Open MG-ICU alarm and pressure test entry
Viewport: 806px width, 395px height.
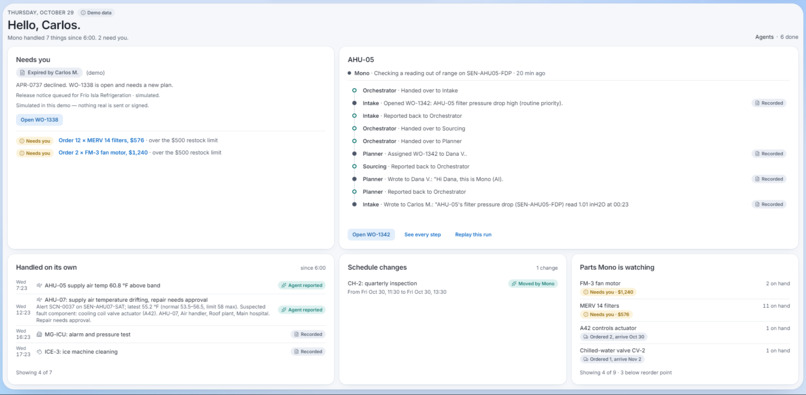click(87, 334)
